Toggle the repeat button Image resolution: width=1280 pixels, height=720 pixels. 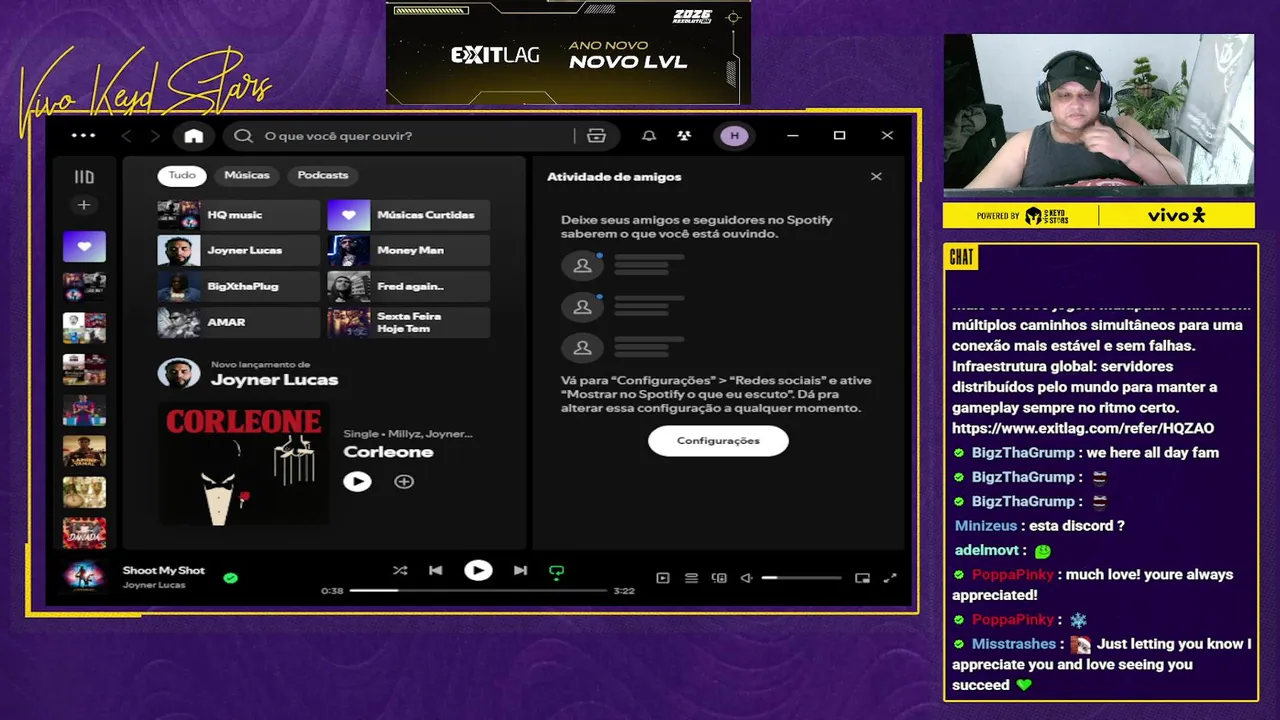557,572
